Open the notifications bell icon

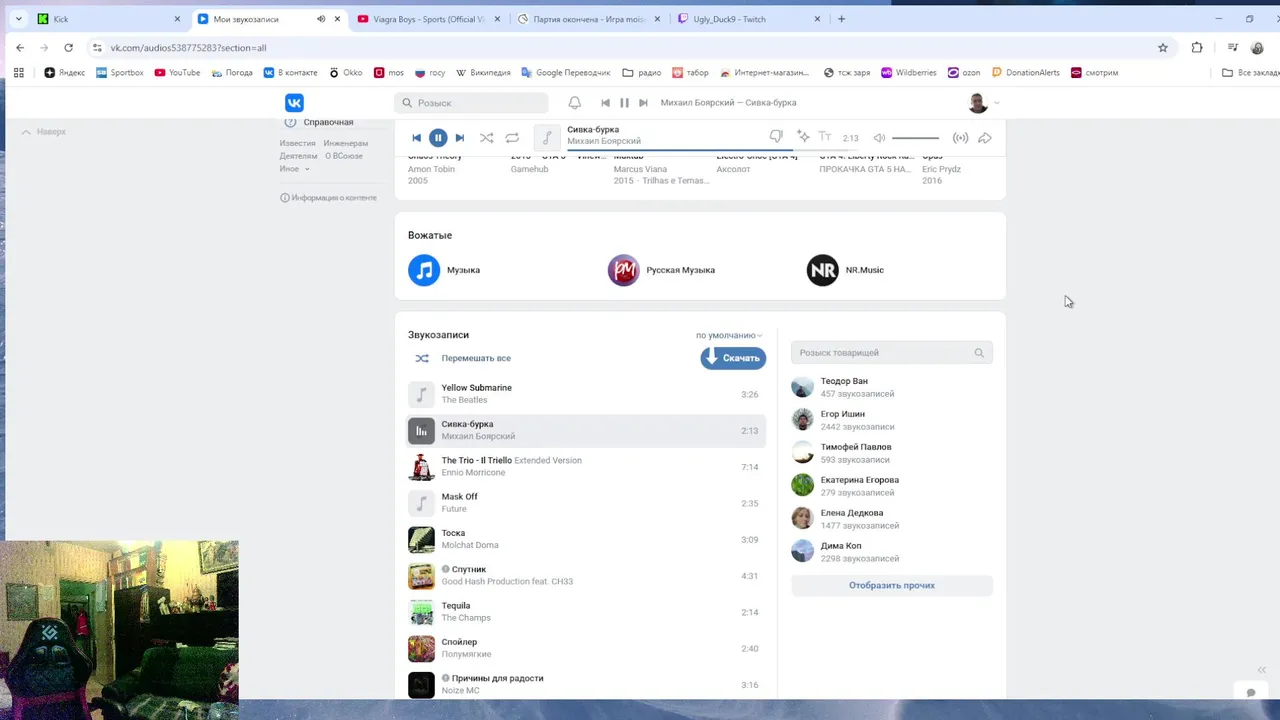575,103
